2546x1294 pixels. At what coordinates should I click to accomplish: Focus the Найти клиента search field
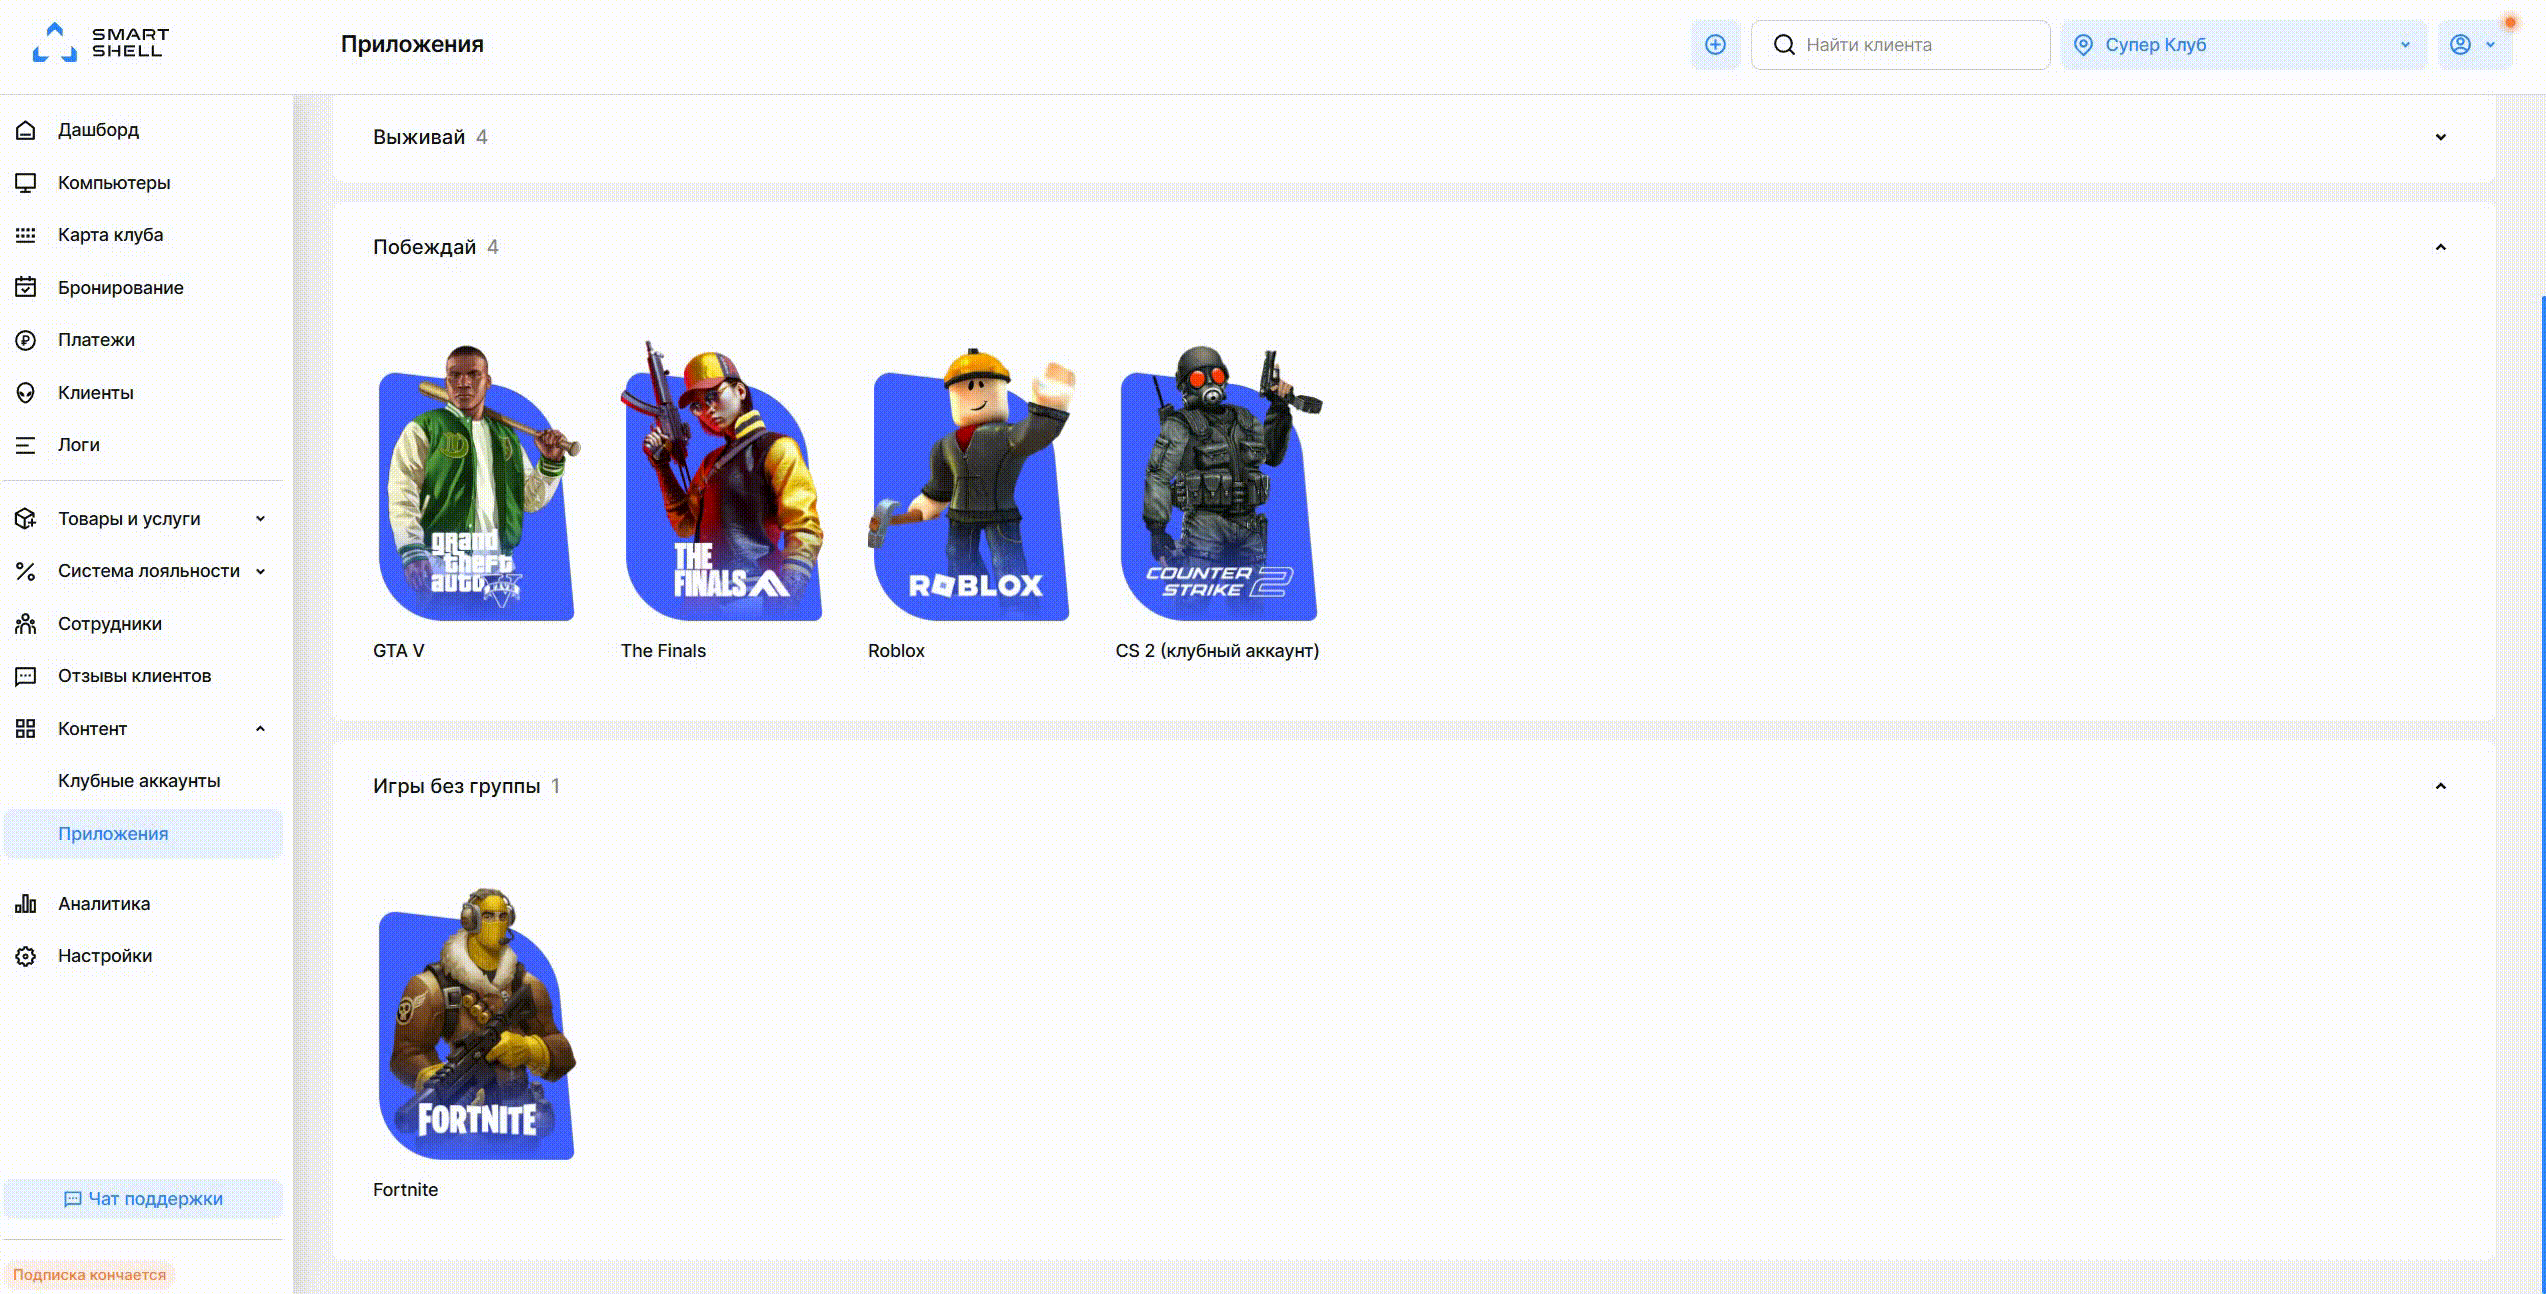(x=1900, y=45)
